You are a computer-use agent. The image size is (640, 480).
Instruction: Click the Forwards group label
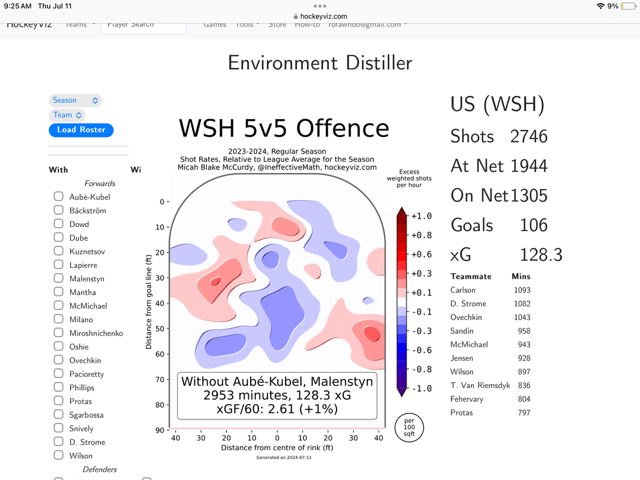[100, 183]
